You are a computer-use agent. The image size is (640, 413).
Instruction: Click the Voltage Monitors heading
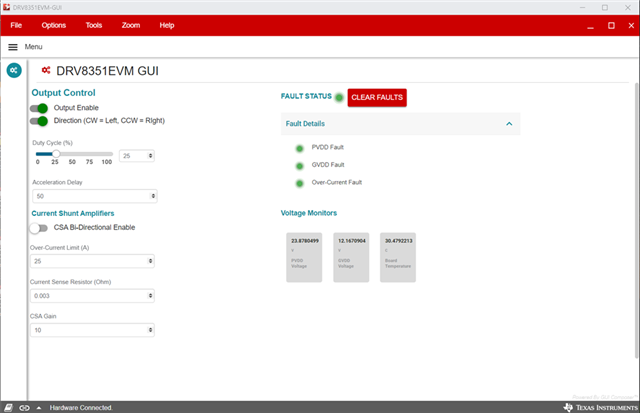[309, 213]
